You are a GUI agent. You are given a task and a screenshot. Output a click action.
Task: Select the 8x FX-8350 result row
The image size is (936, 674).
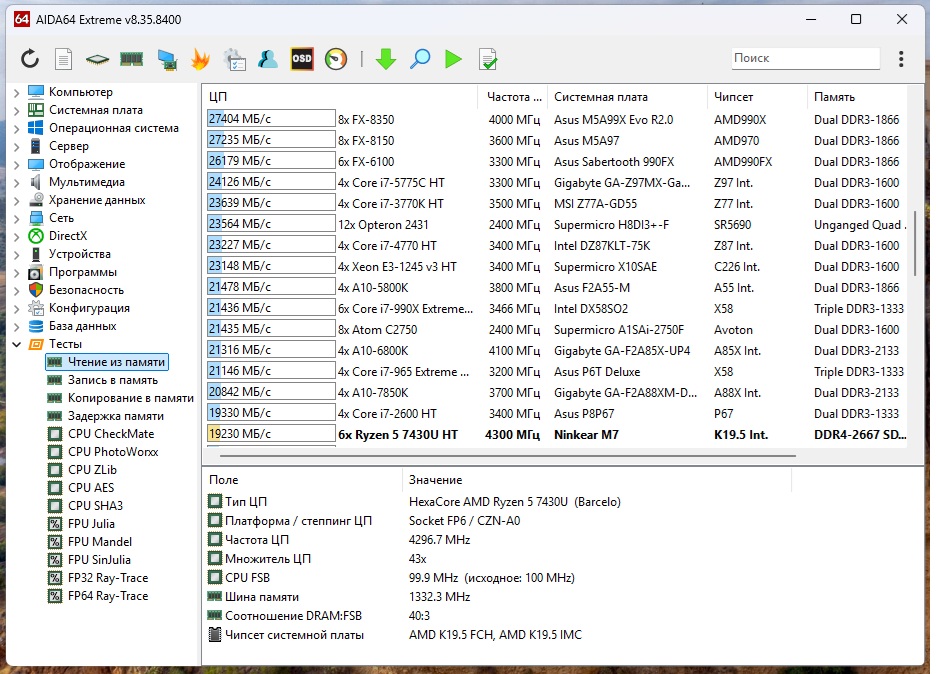coord(556,119)
